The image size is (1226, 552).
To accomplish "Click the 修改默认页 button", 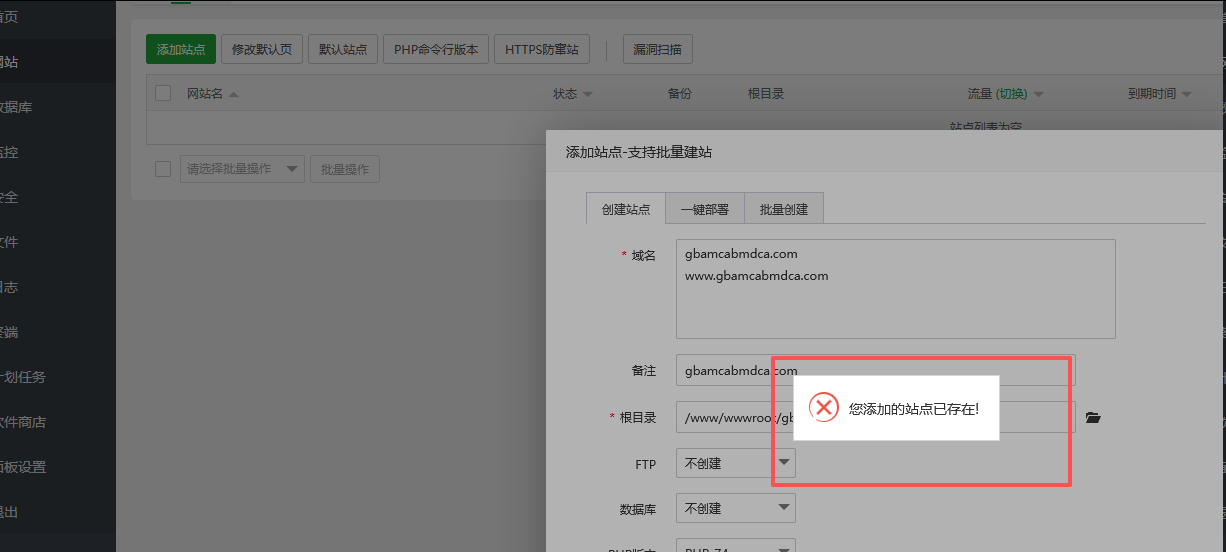I will (x=262, y=49).
